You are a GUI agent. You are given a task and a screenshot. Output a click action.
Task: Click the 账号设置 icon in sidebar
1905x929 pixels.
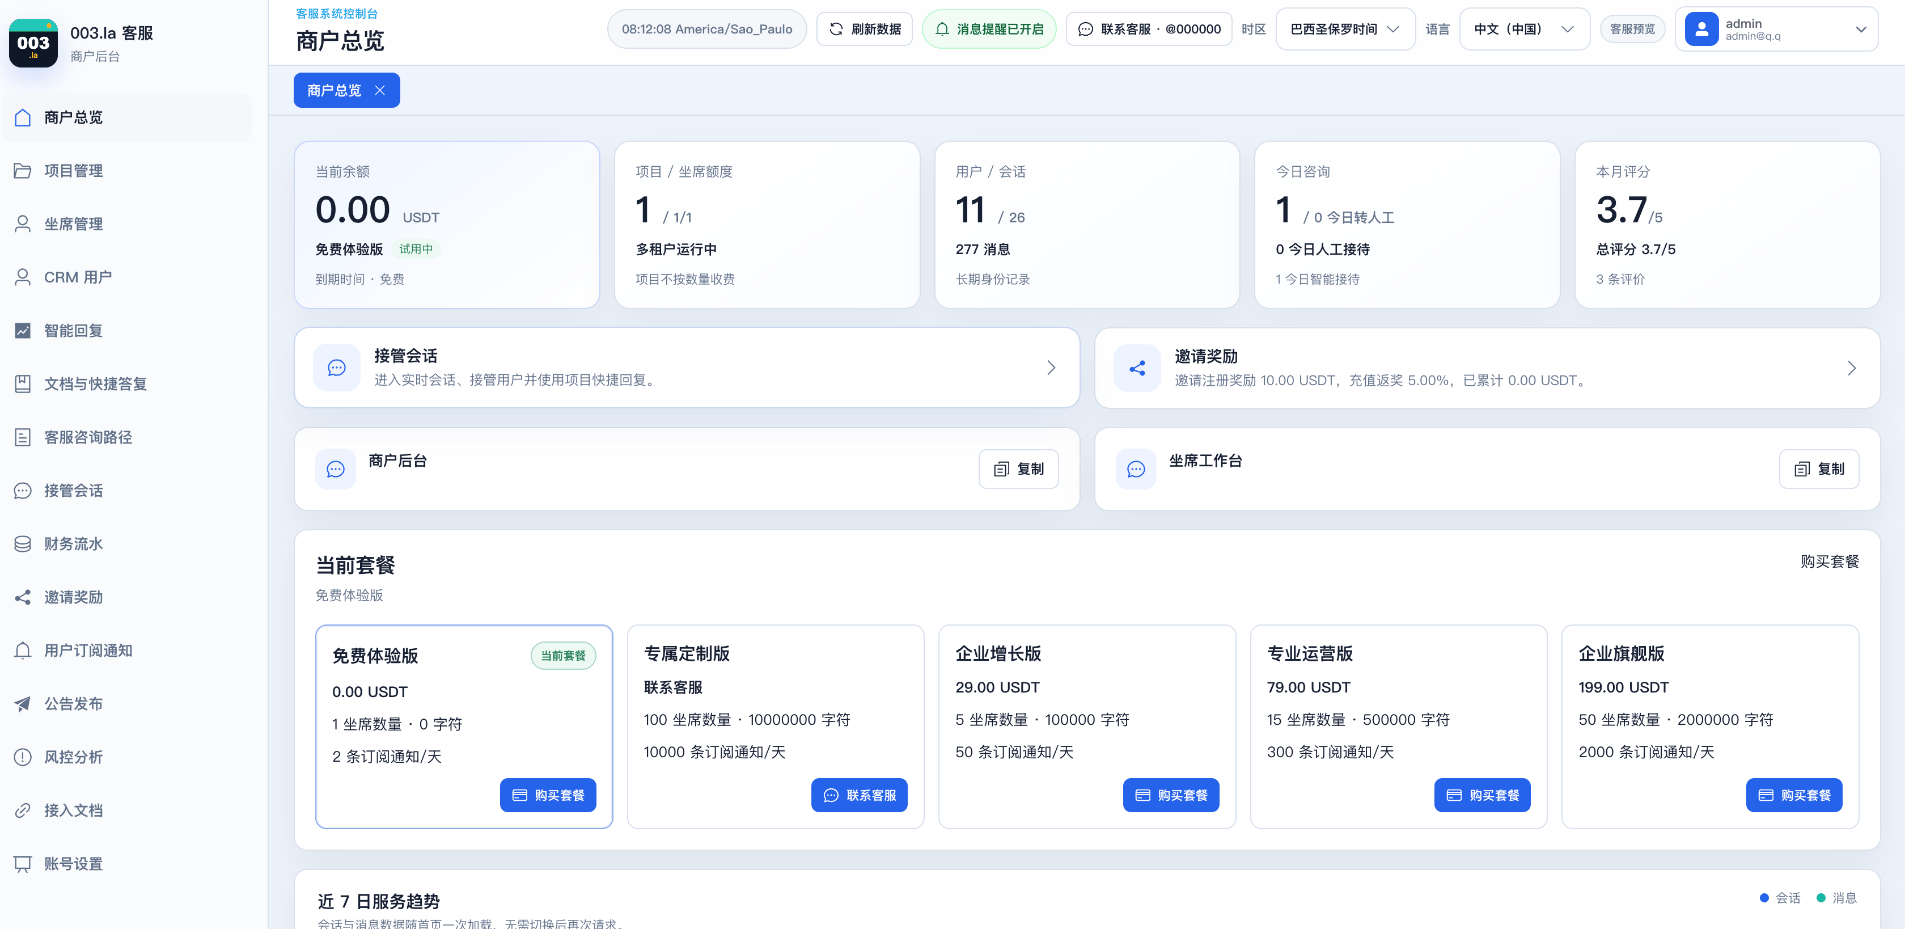23,864
